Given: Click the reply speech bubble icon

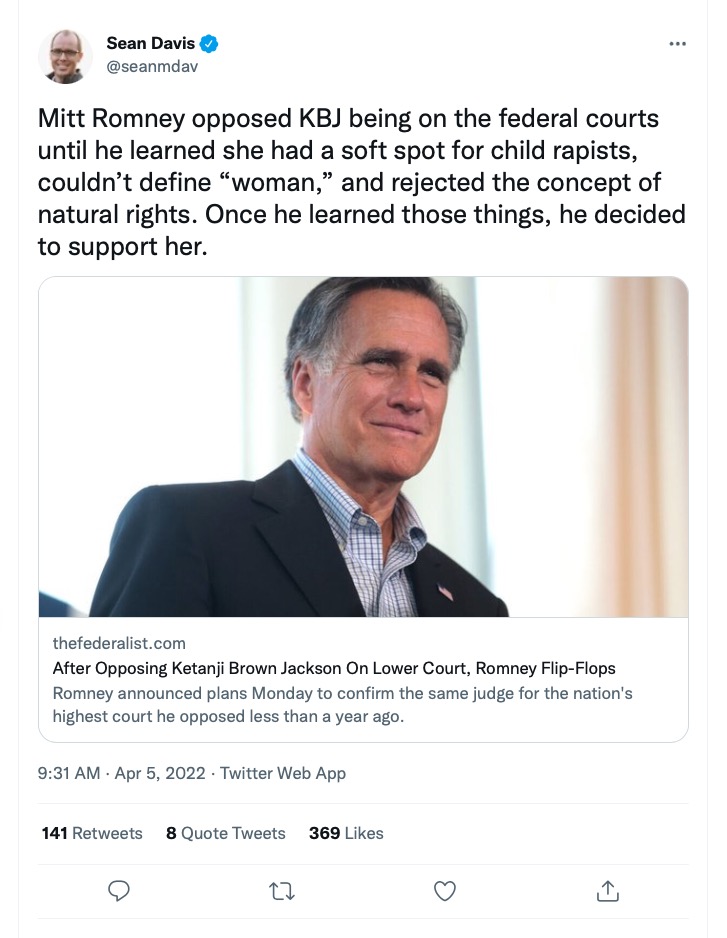Looking at the screenshot, I should click(119, 890).
